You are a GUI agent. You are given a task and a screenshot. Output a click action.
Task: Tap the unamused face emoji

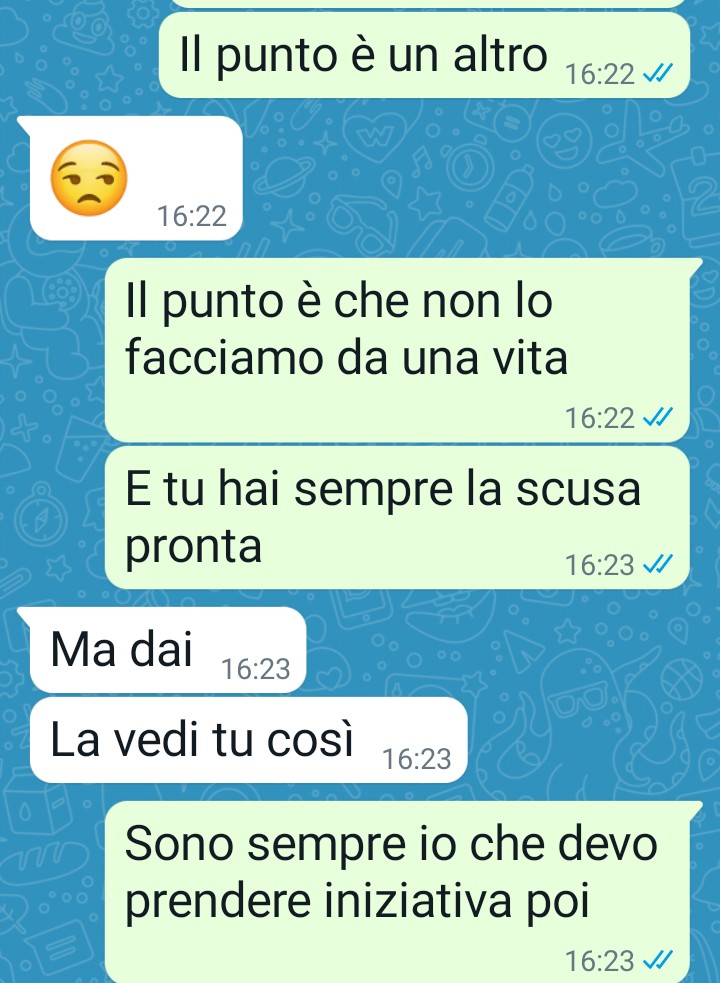click(89, 178)
